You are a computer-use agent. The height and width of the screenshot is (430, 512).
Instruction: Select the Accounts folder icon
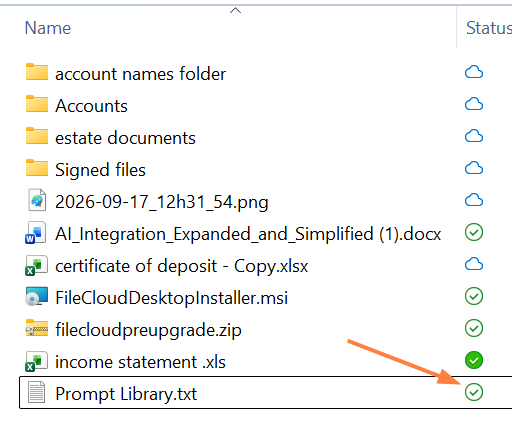[x=37, y=104]
